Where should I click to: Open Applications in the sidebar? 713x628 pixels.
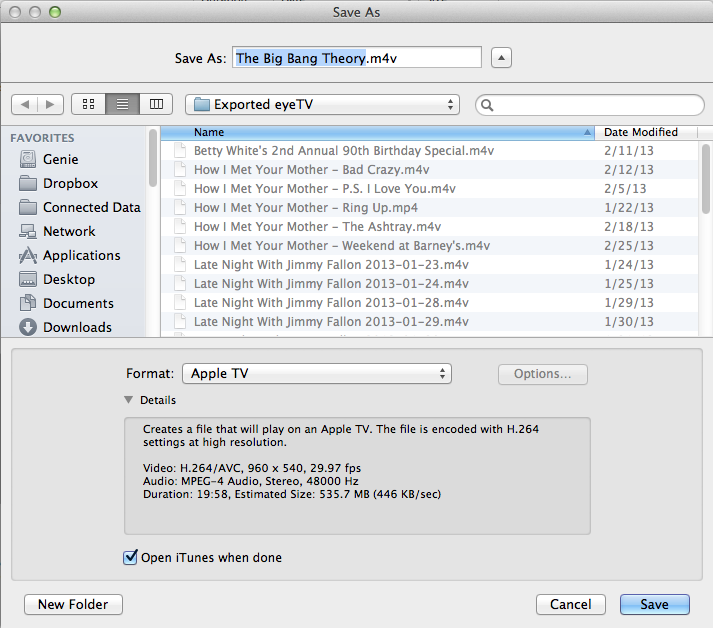click(81, 255)
